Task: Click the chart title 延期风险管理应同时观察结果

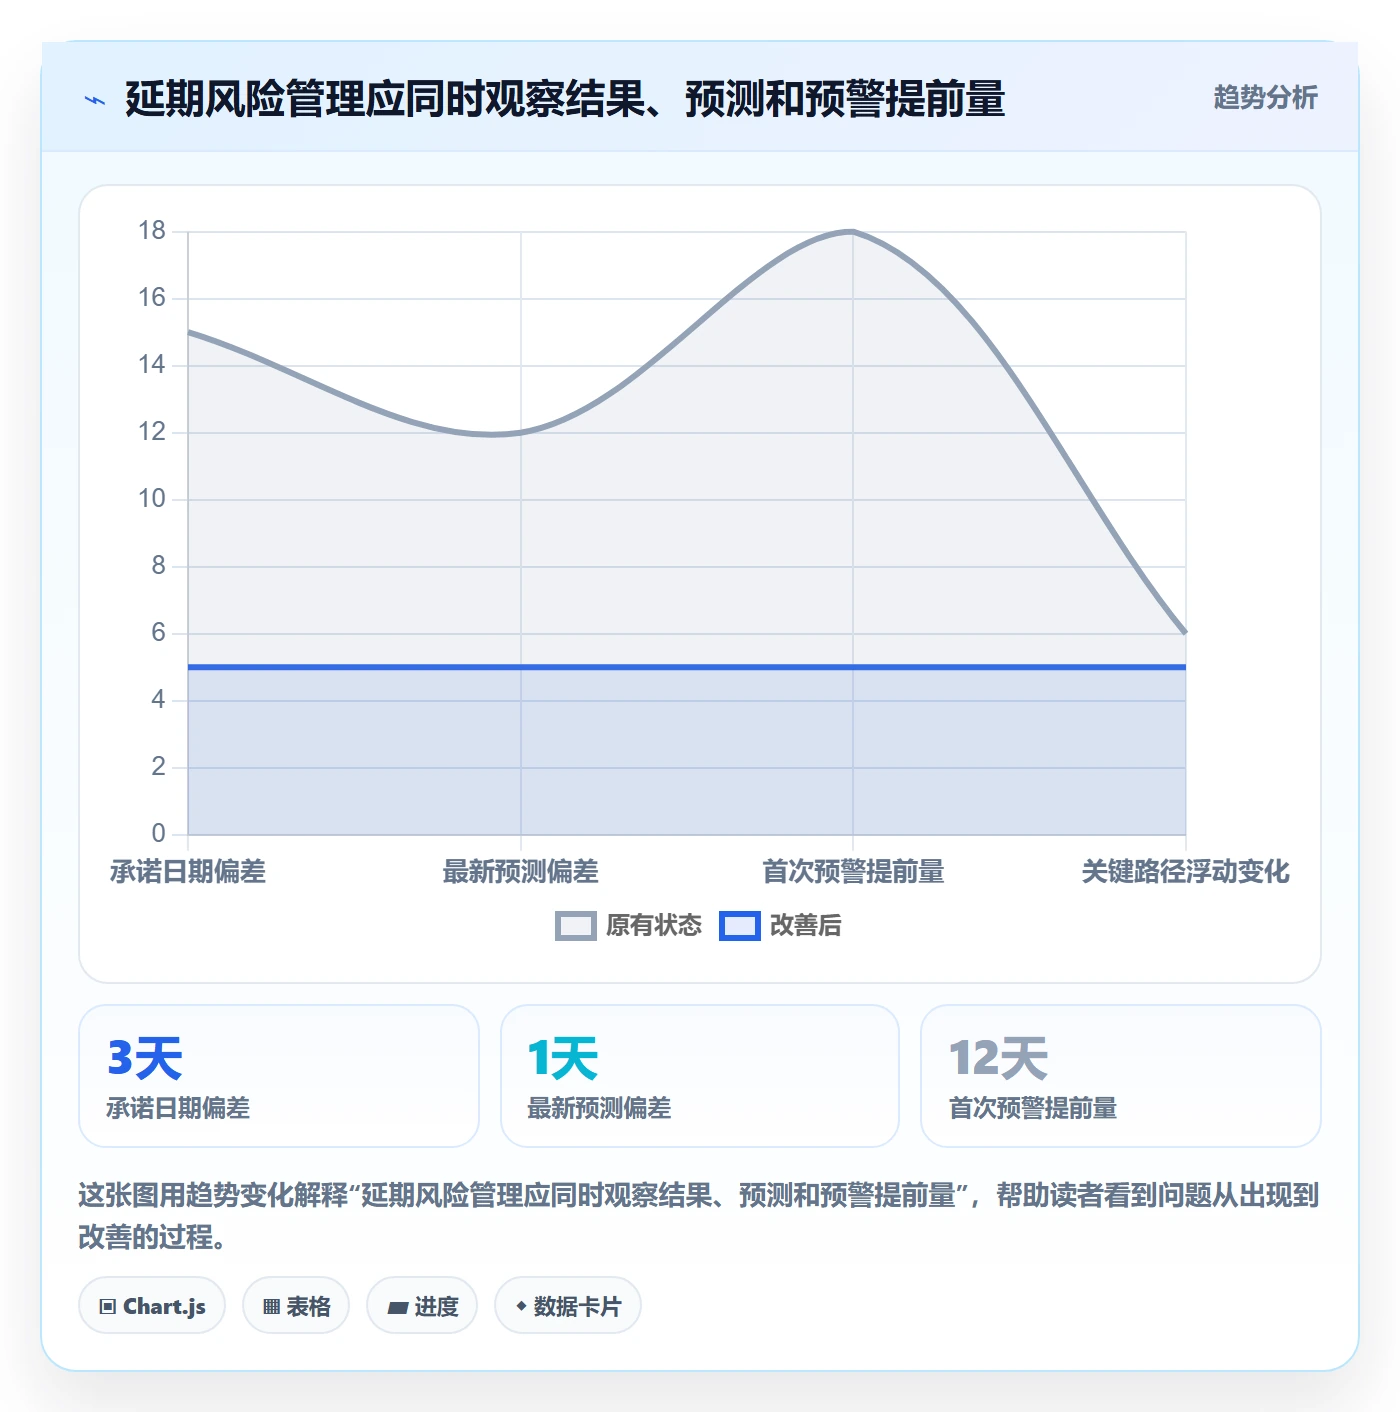Action: 565,99
